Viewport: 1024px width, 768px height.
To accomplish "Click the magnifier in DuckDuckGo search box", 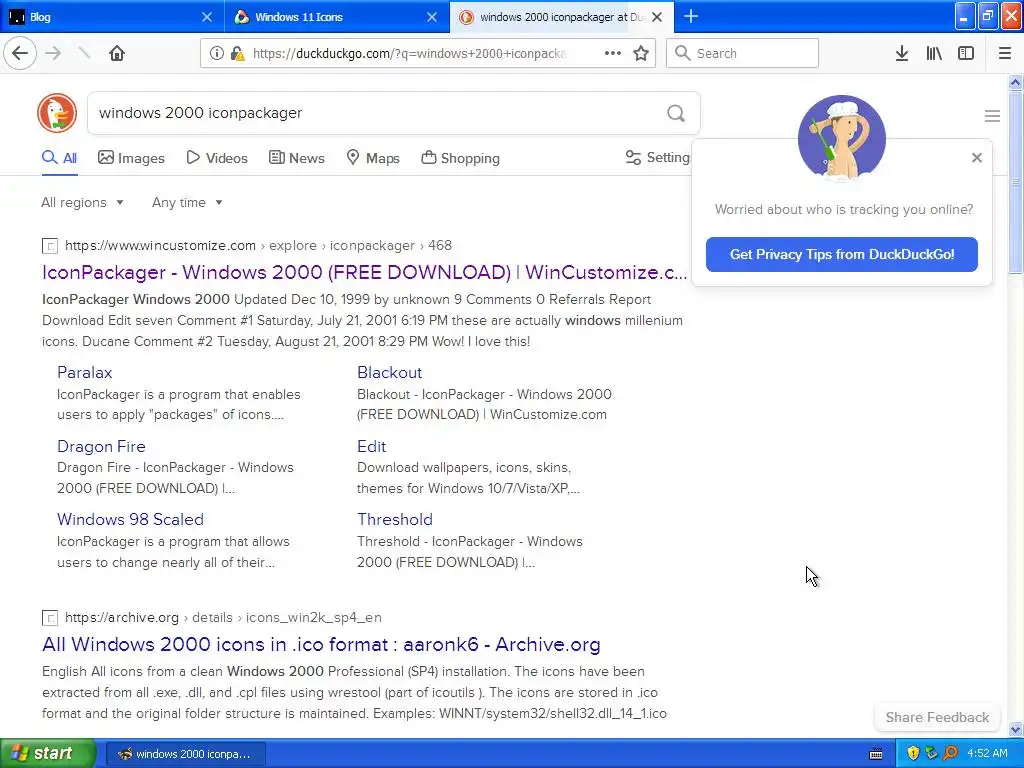I will 676,113.
